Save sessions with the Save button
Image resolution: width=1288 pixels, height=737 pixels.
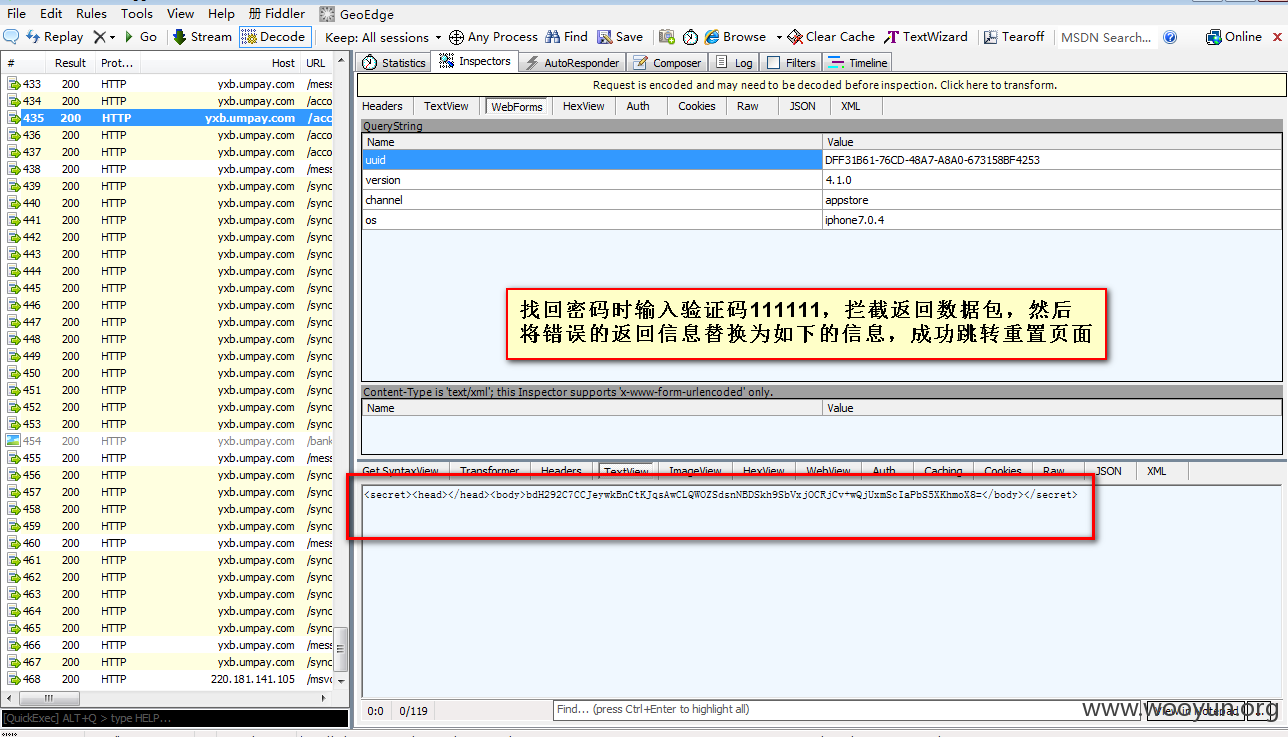(x=620, y=37)
